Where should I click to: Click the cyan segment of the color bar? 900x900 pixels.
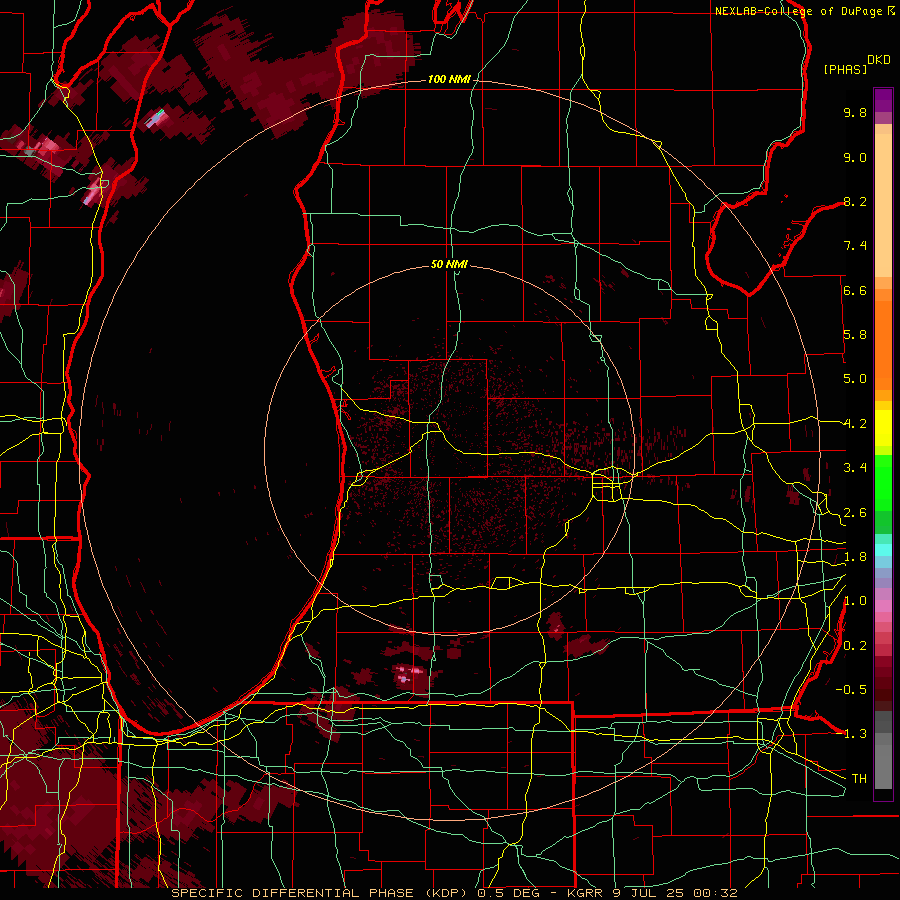[883, 550]
